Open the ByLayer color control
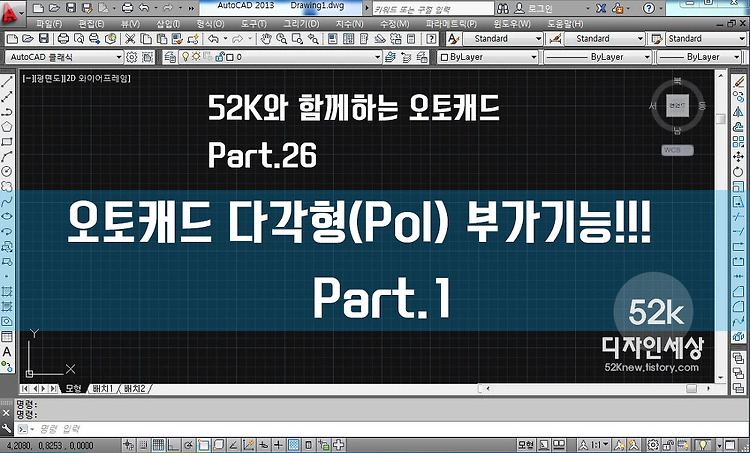Image resolution: width=750 pixels, height=453 pixels. tap(488, 57)
